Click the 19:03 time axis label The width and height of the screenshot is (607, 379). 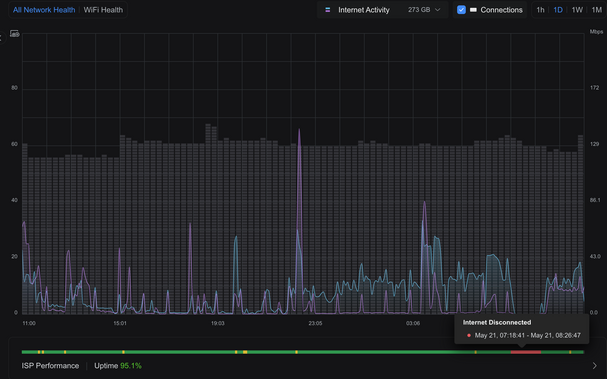(218, 323)
